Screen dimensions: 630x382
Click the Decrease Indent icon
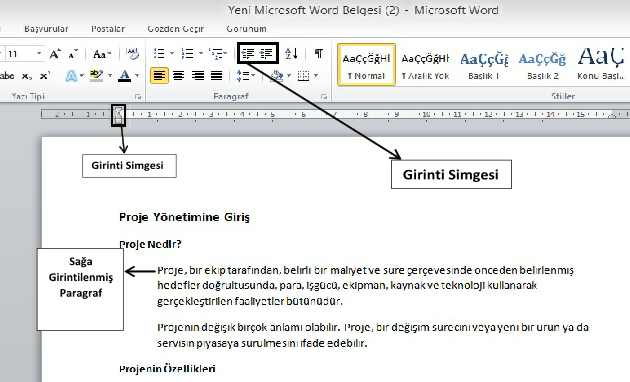[248, 53]
